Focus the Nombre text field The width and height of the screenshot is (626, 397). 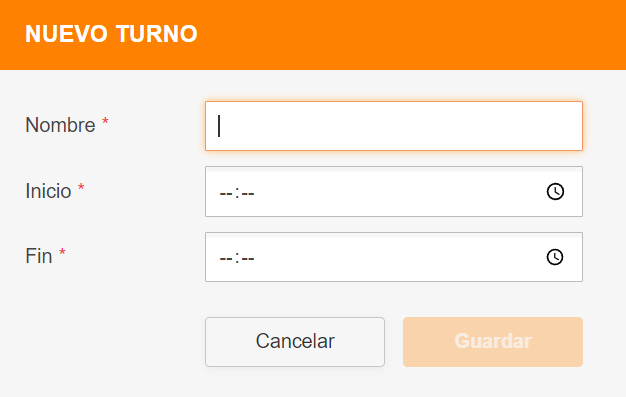(x=394, y=126)
